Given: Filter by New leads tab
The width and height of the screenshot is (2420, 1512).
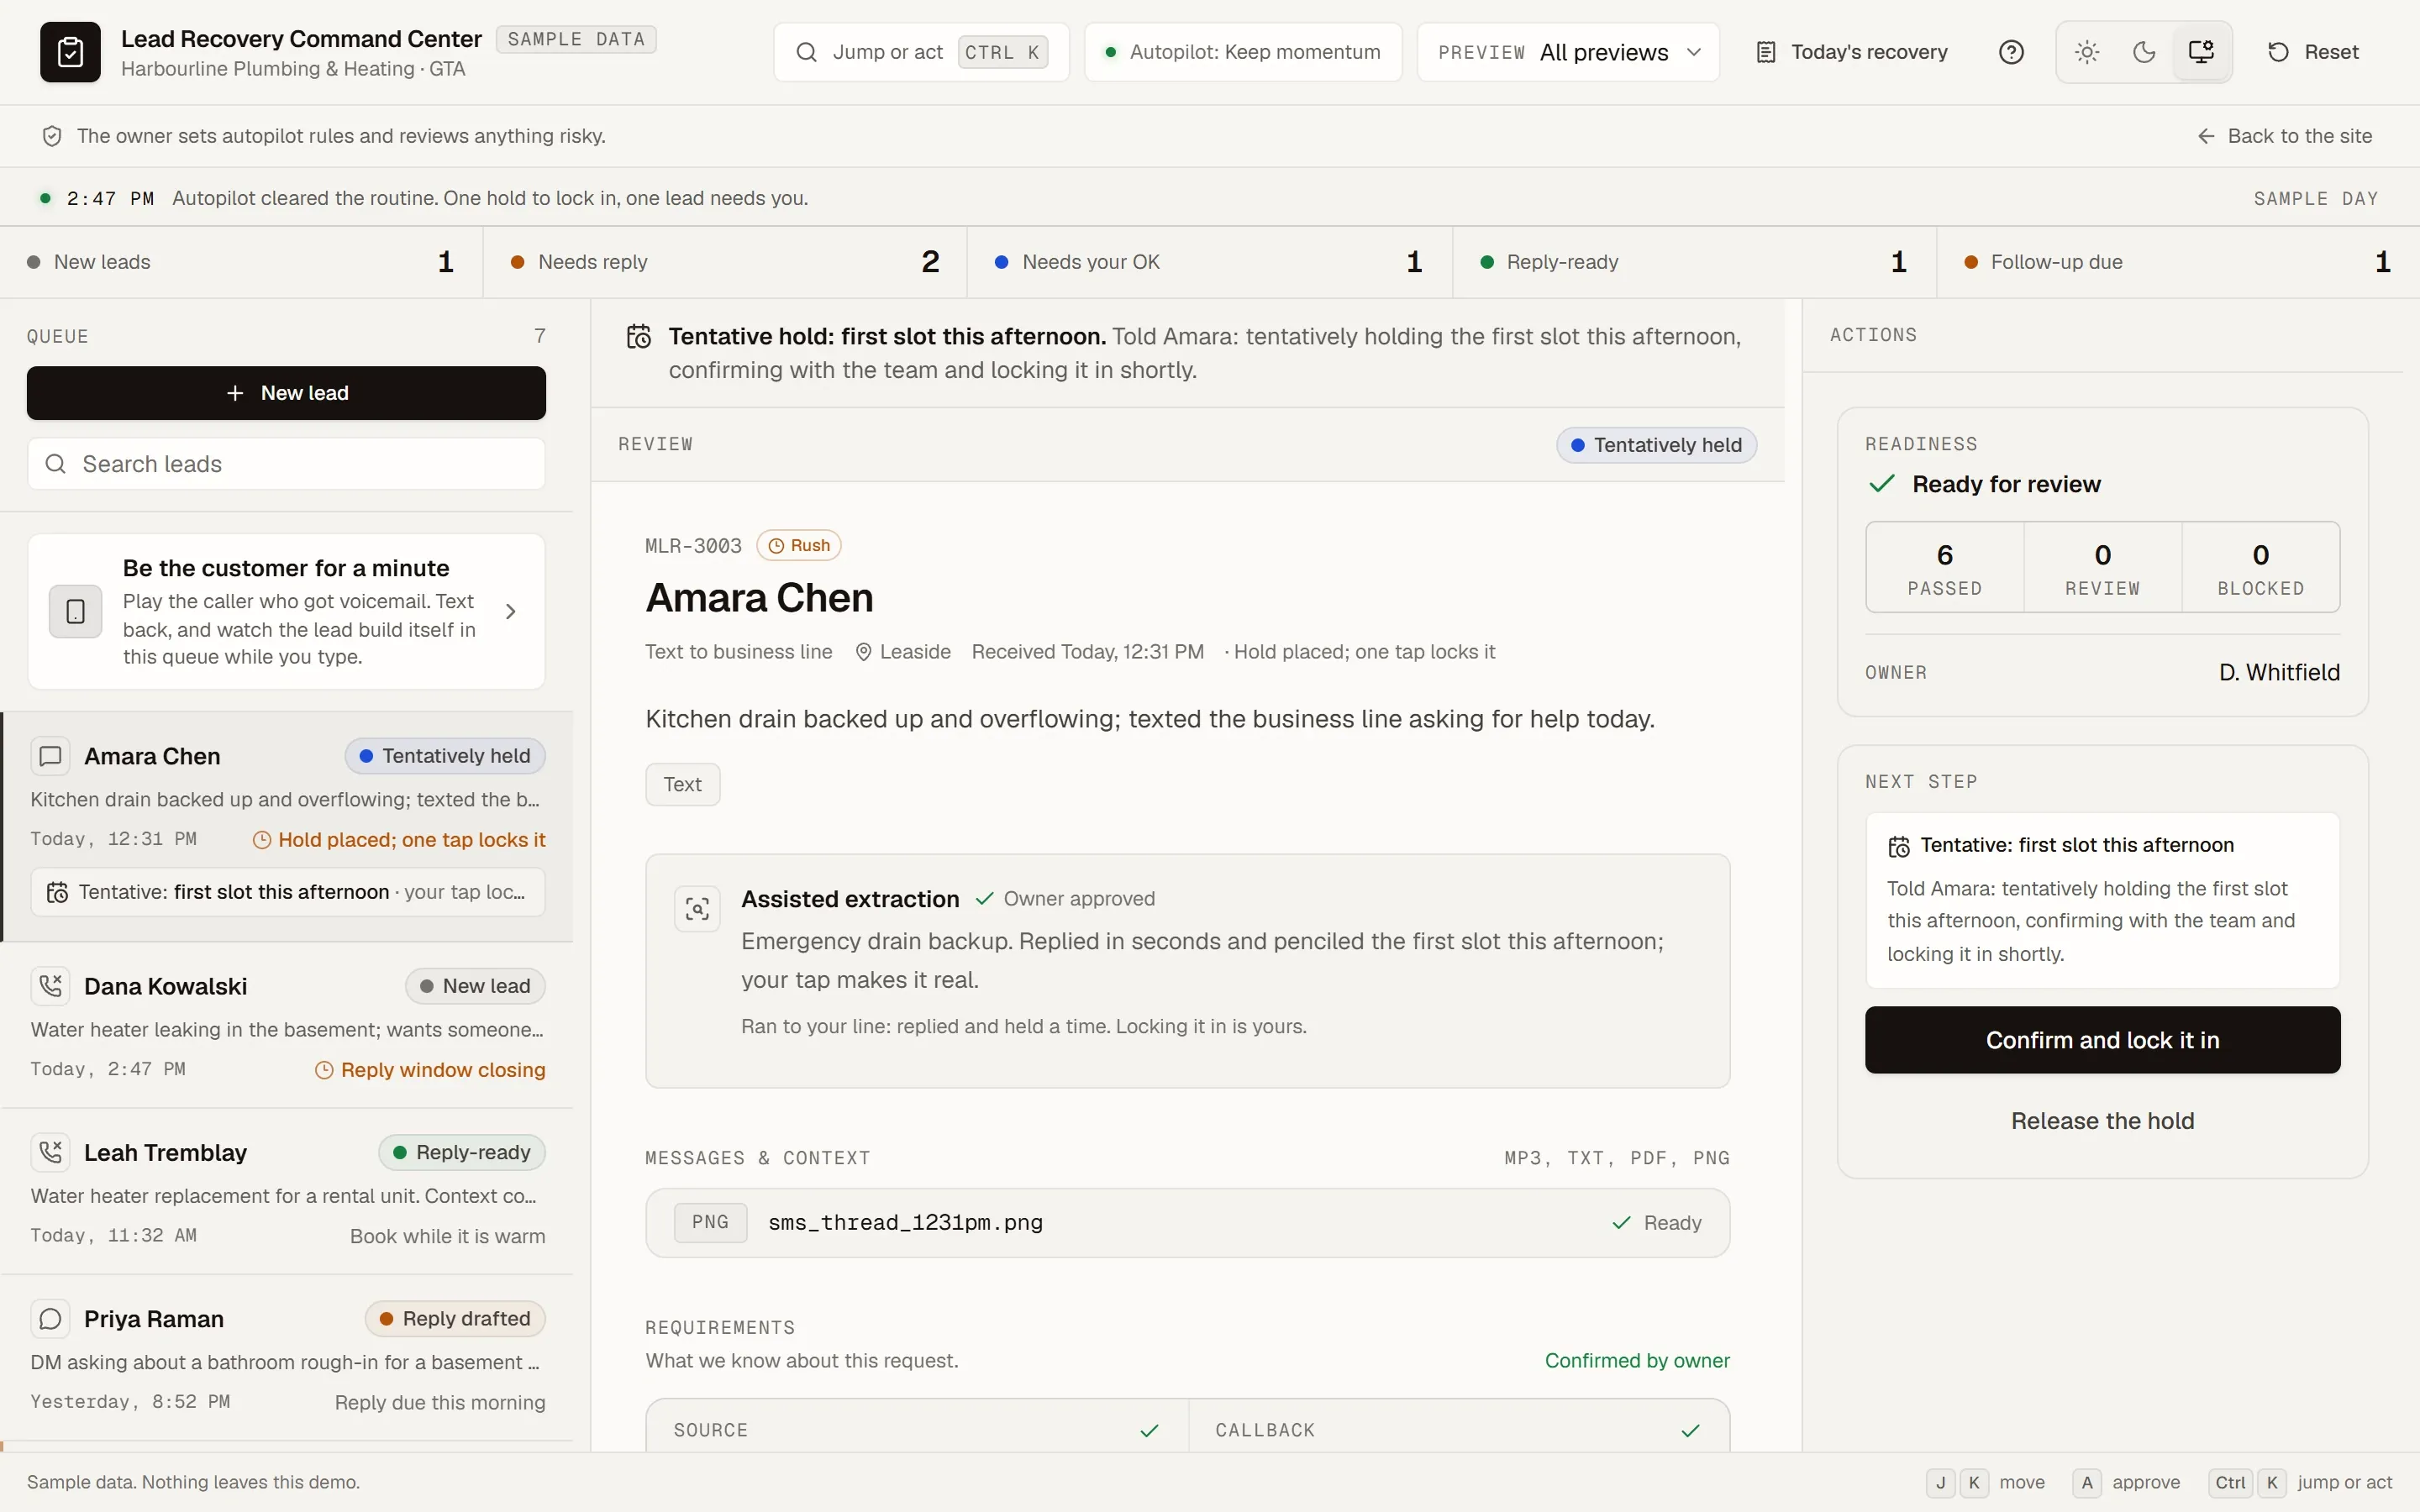Looking at the screenshot, I should [241, 262].
